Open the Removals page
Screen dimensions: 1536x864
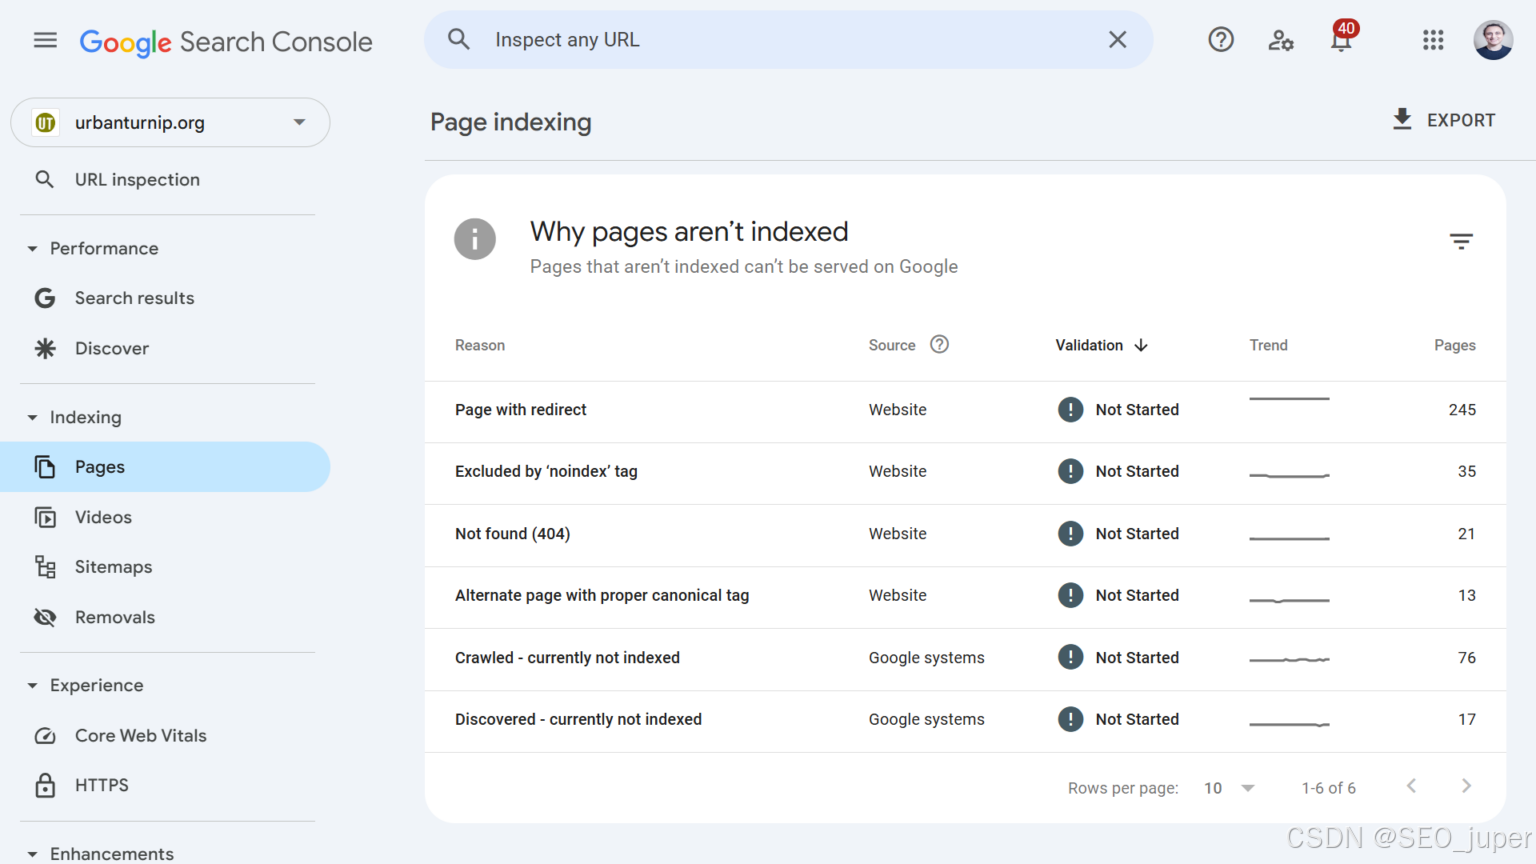(115, 617)
